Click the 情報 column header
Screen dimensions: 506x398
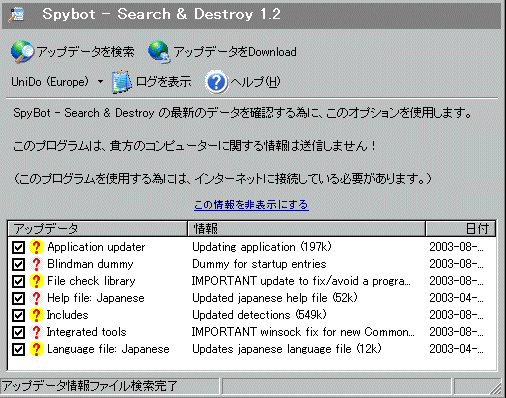pos(307,229)
